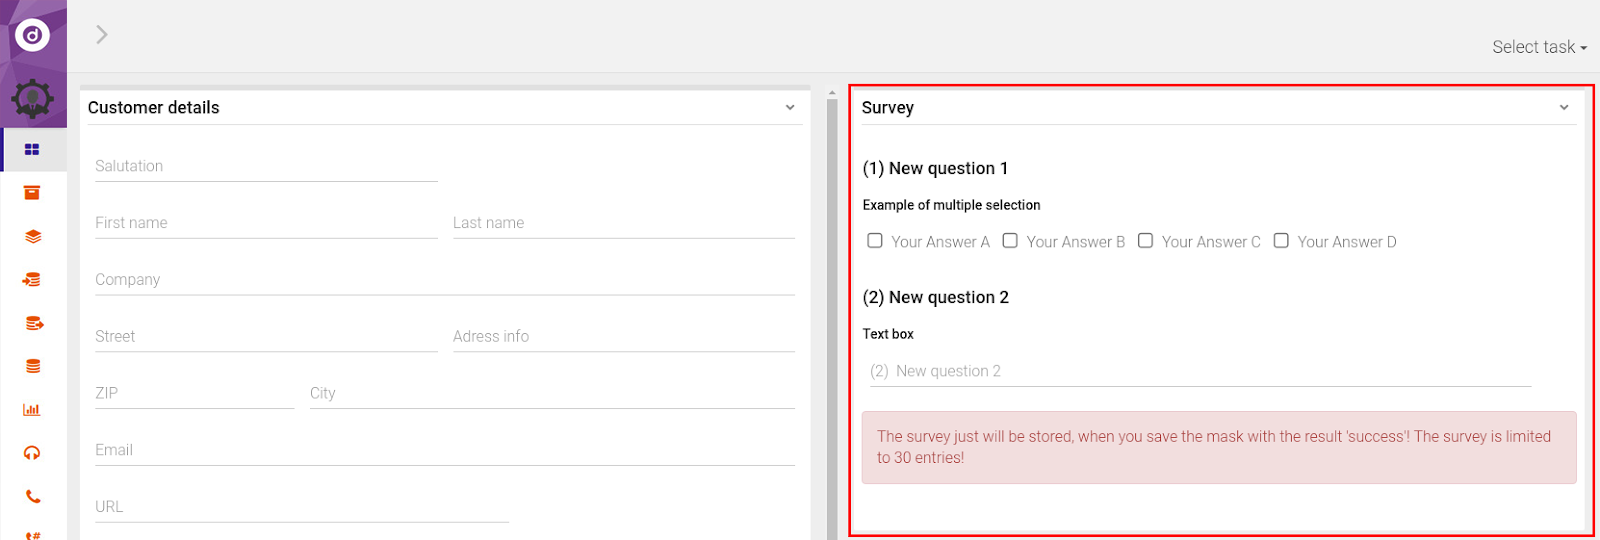
Task: Collapse the Customer details panel chevron
Action: point(790,107)
